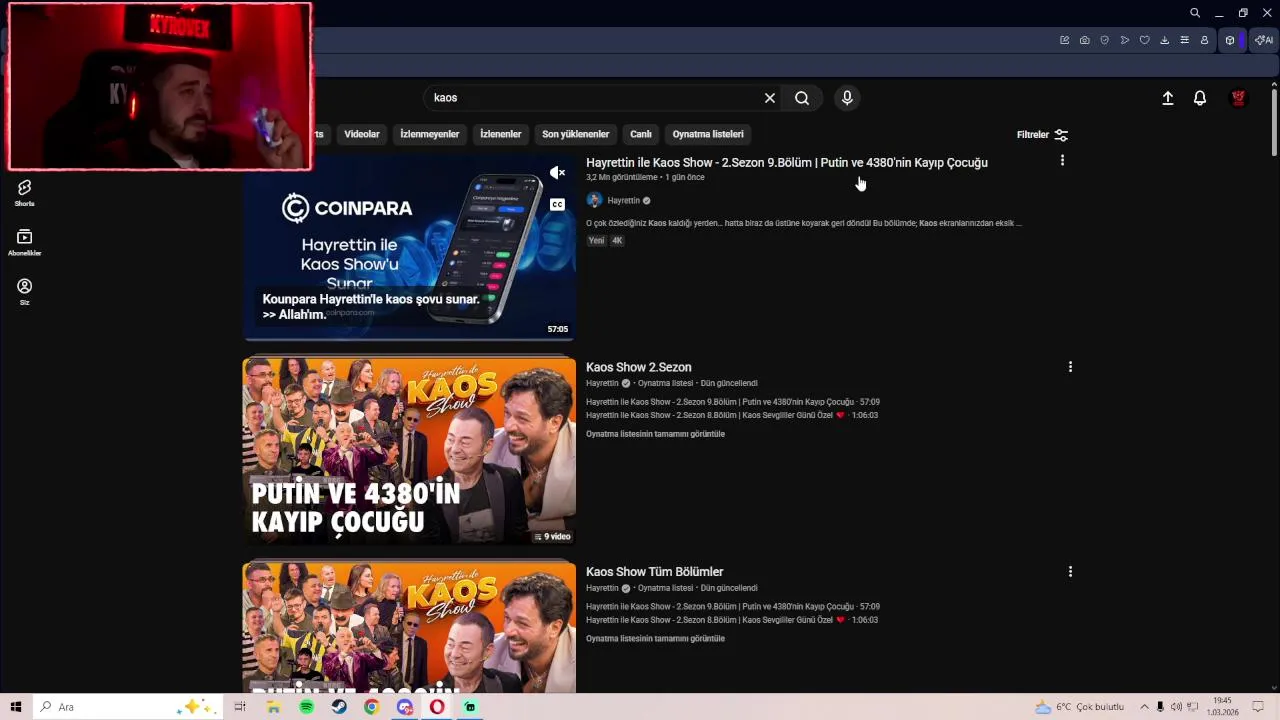The height and width of the screenshot is (720, 1280).
Task: Click the search magnifier button beside kaos
Action: [x=802, y=98]
